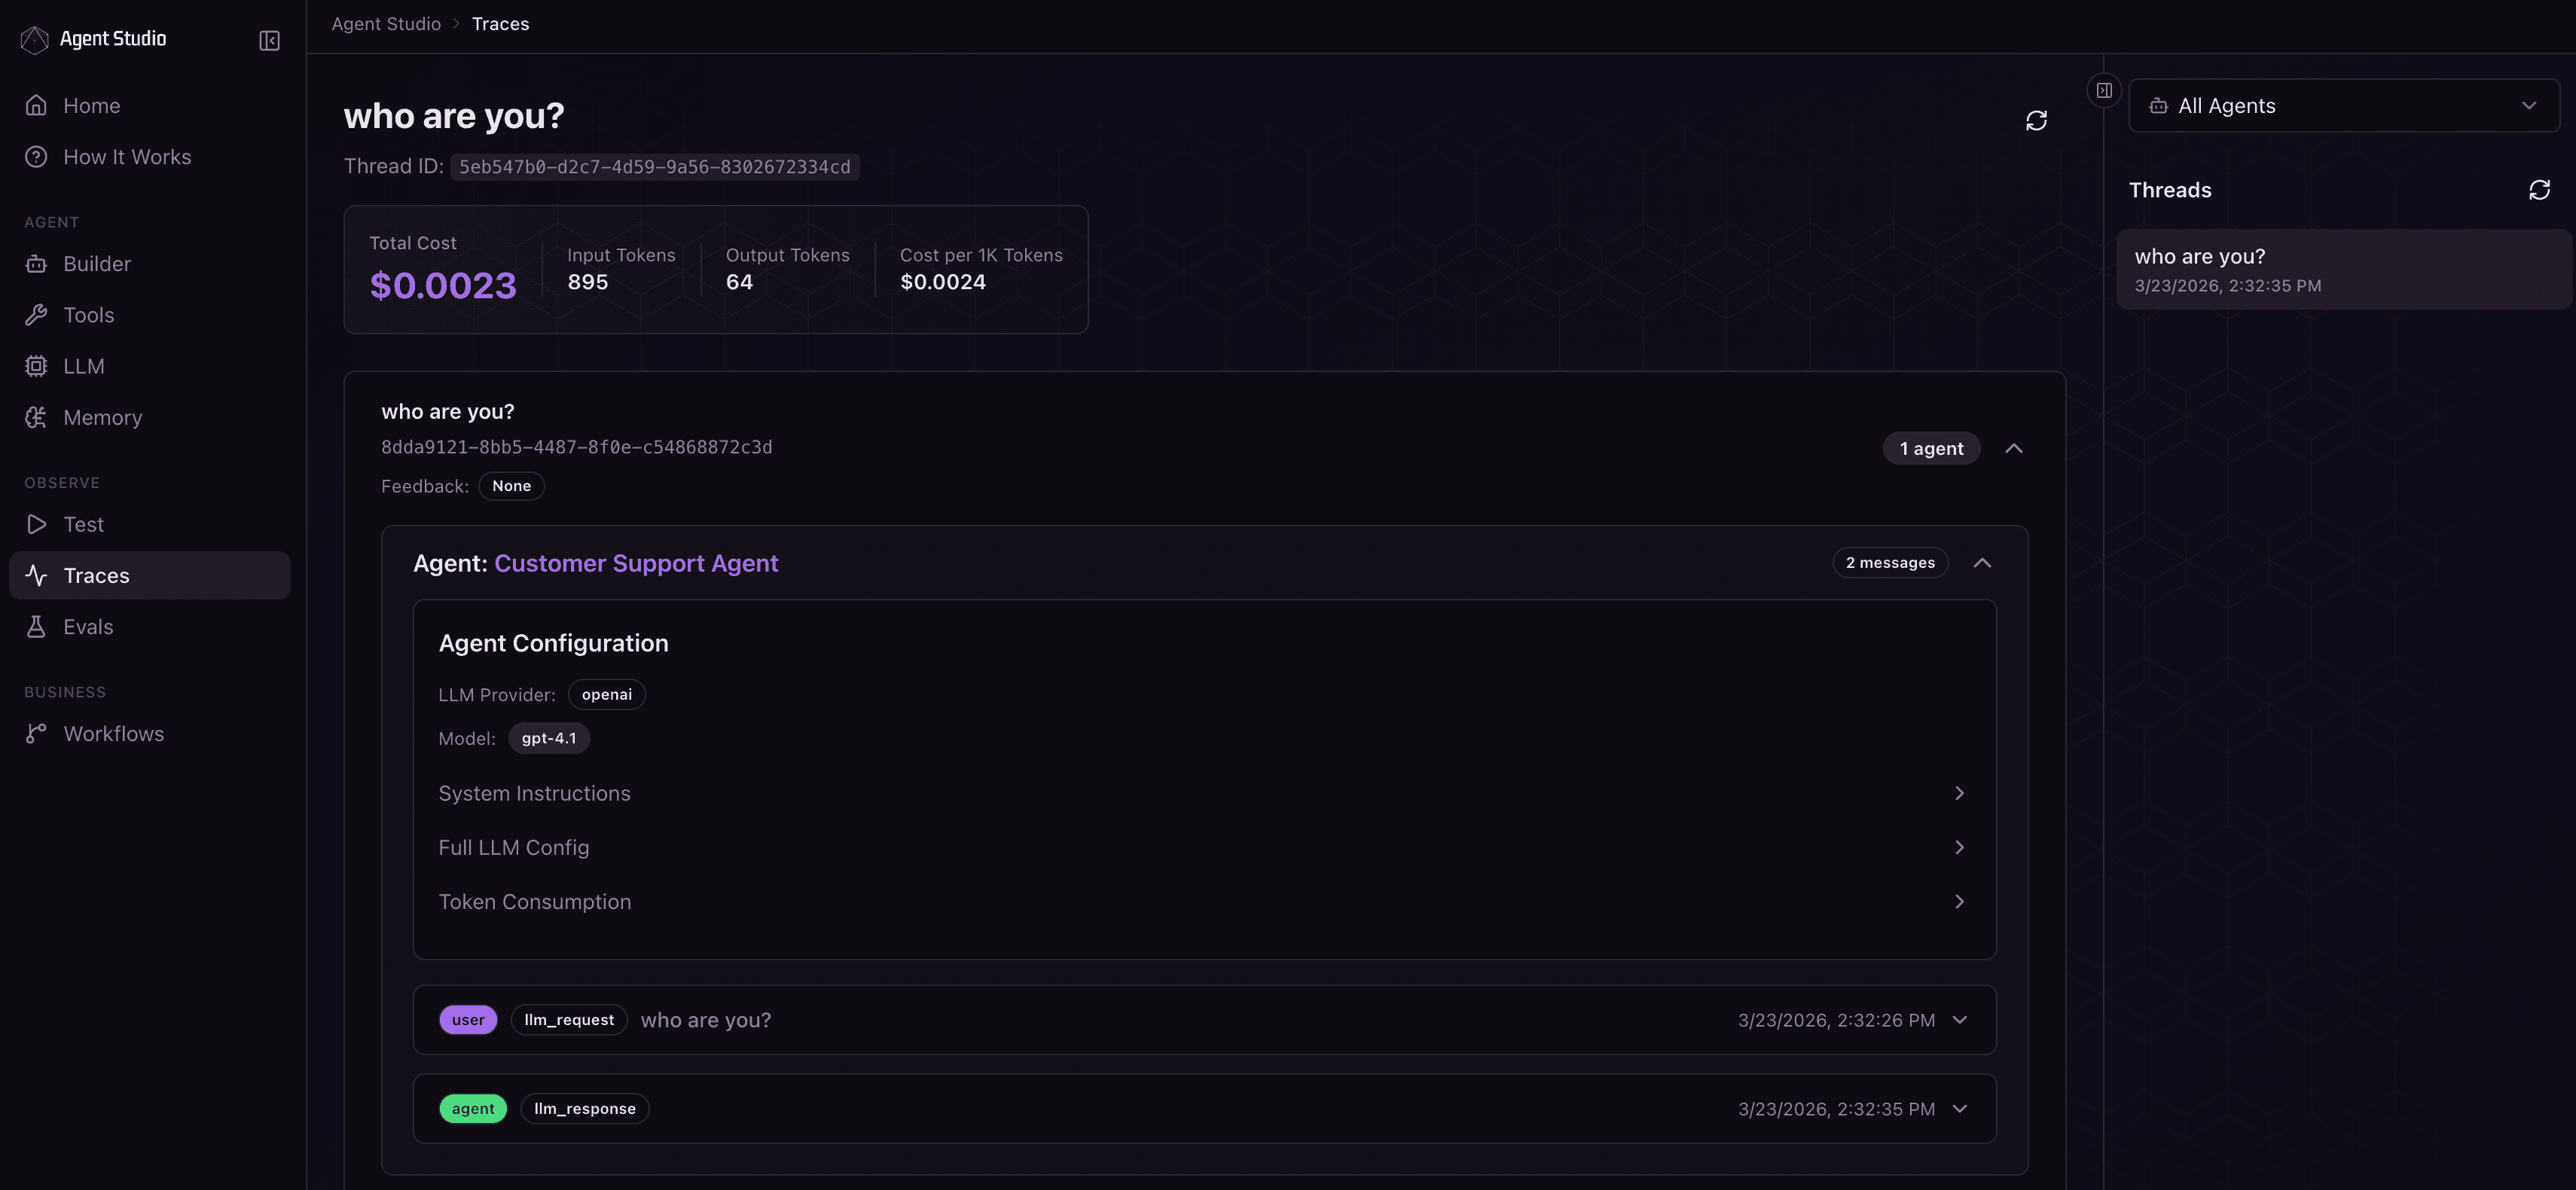Open the Evals section
The image size is (2576, 1190).
pos(88,627)
